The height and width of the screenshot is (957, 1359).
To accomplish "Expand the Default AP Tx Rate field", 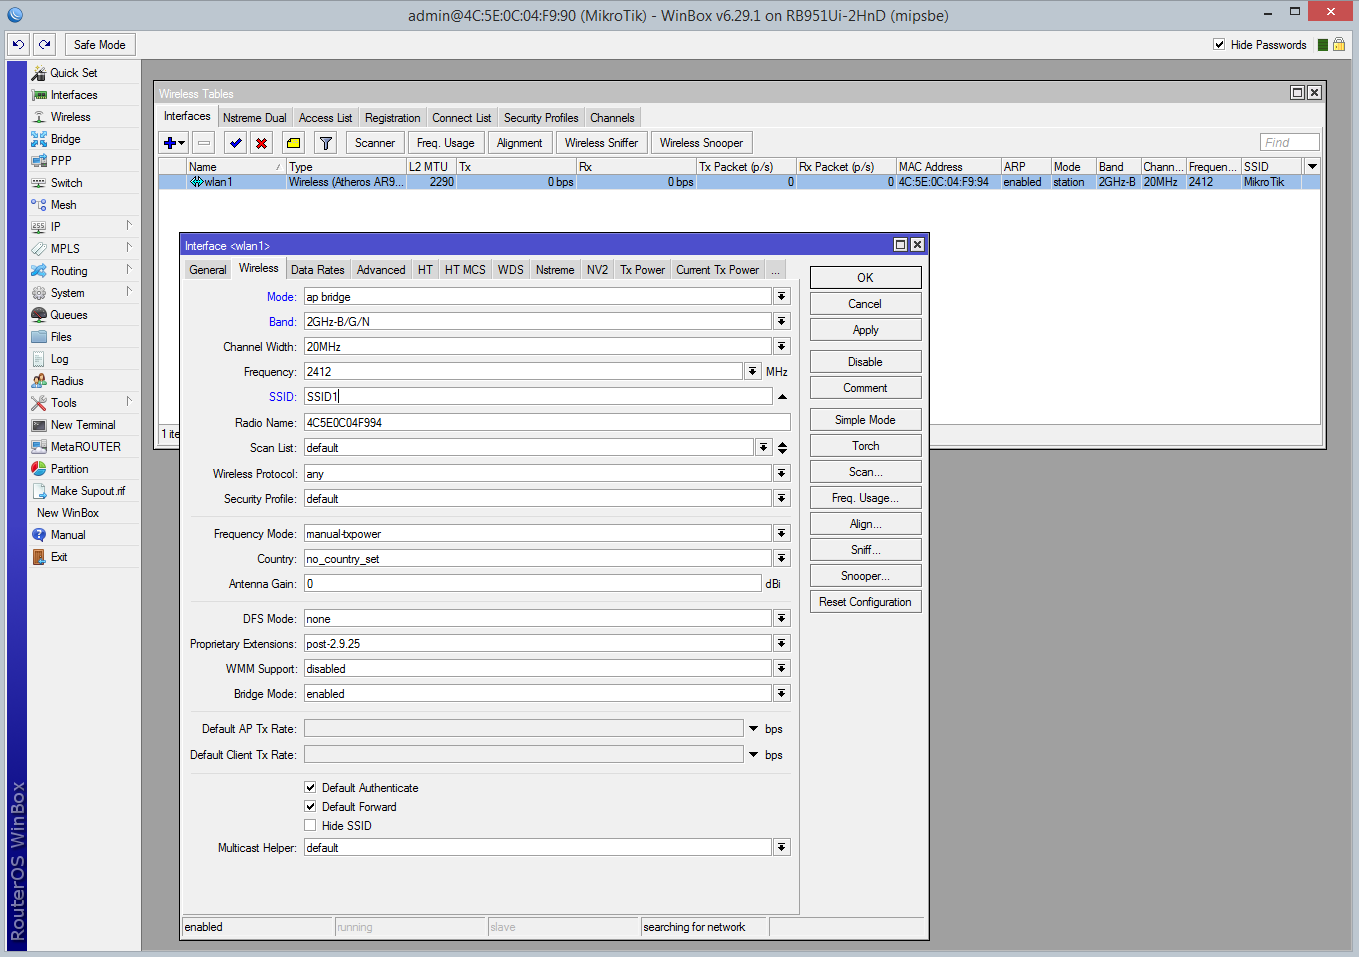I will (x=753, y=728).
